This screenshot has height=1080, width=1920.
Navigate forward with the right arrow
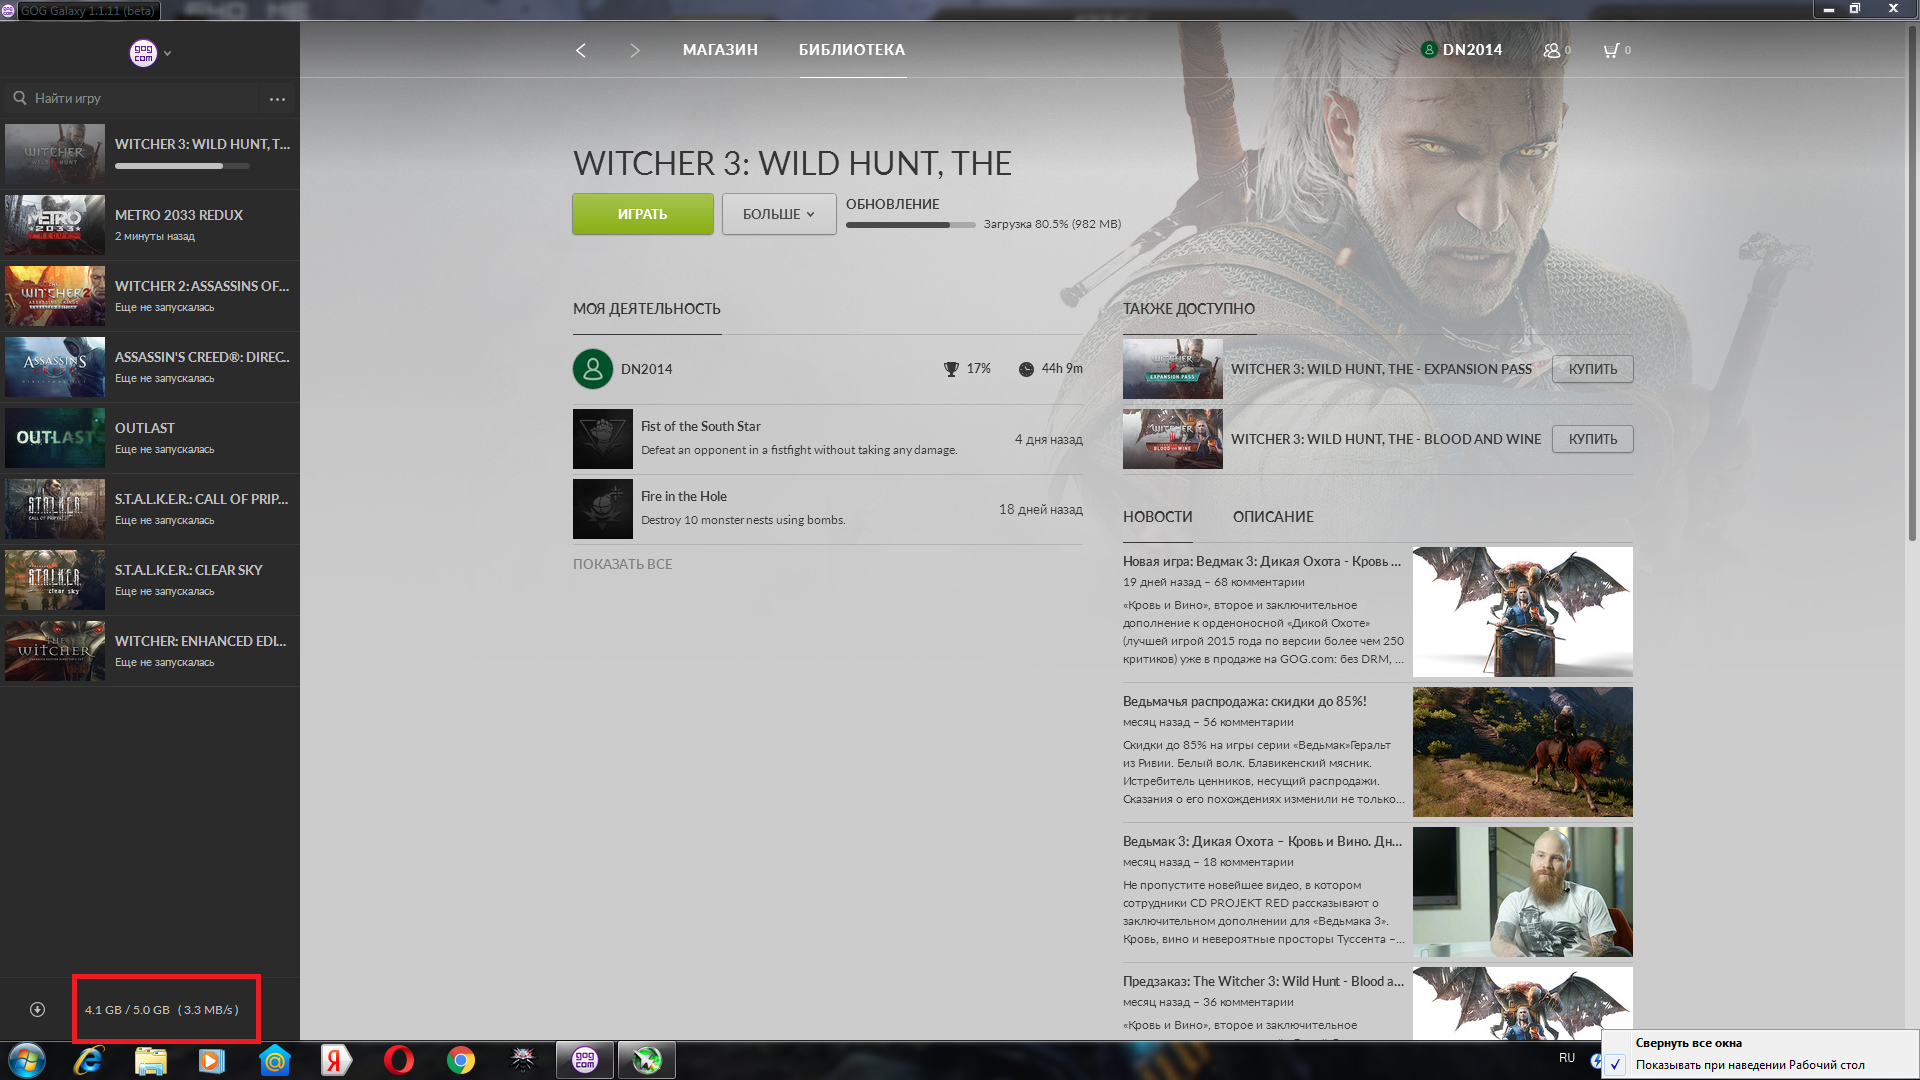tap(634, 50)
